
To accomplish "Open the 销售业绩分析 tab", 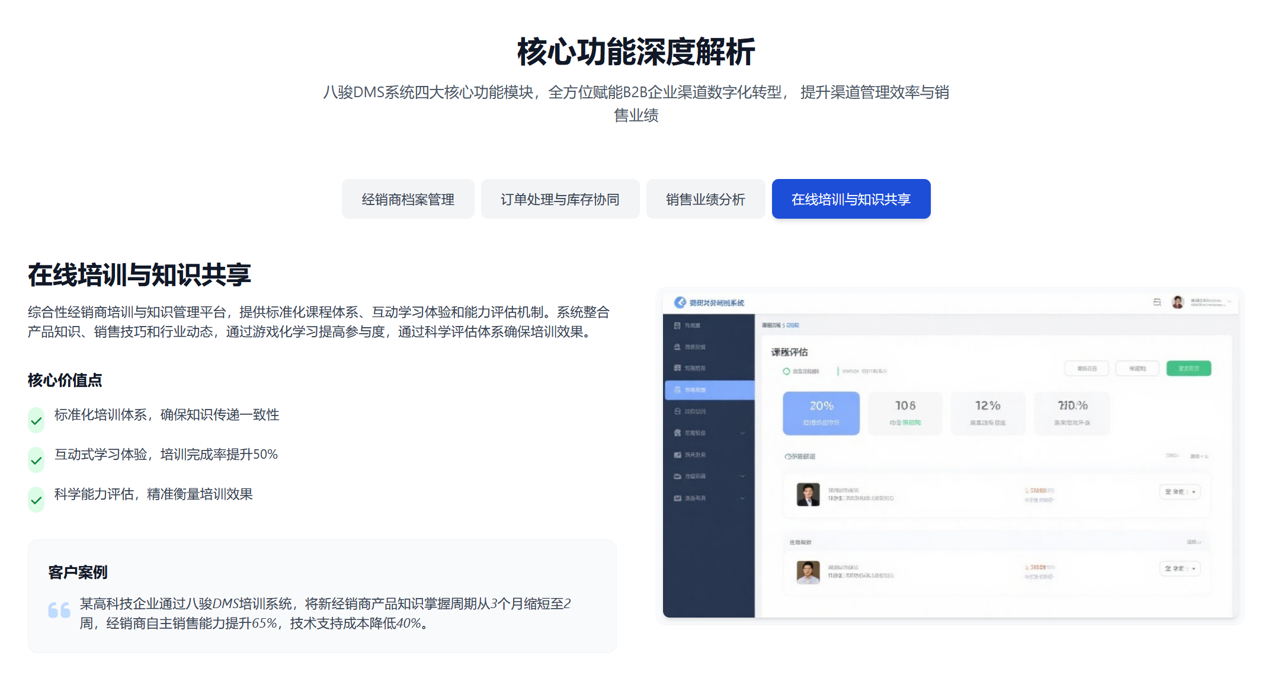I will [706, 199].
